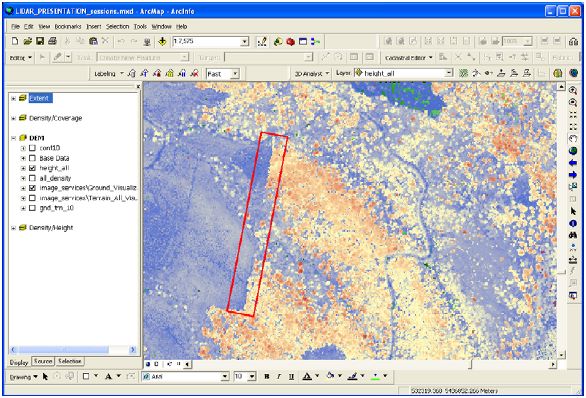Viewport: 586px width, 398px height.
Task: Open the font size dropdown
Action: (x=252, y=377)
